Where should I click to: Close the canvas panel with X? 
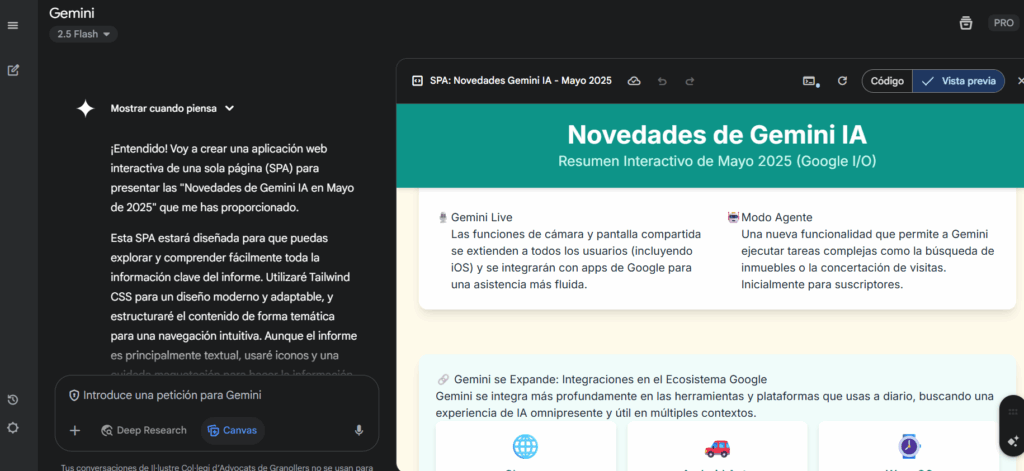pyautogui.click(x=1021, y=81)
